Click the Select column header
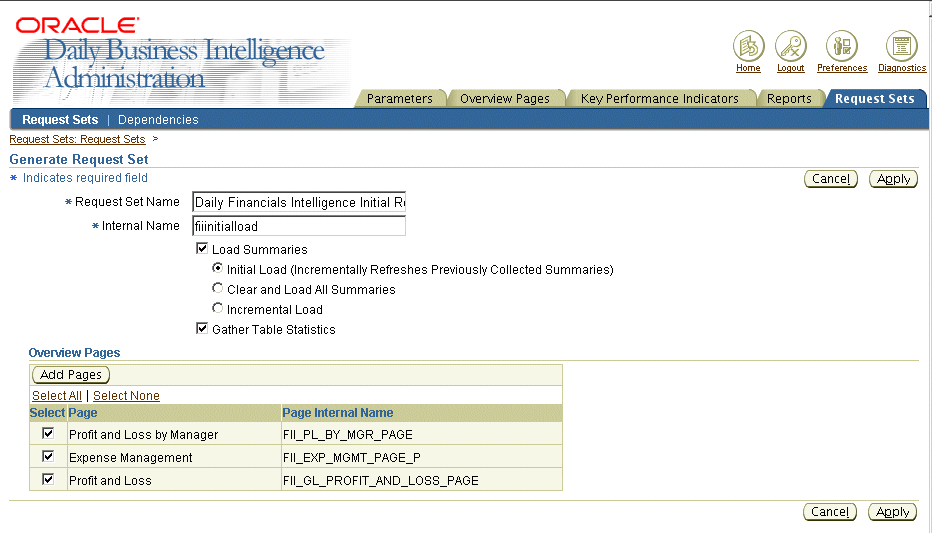 47,412
